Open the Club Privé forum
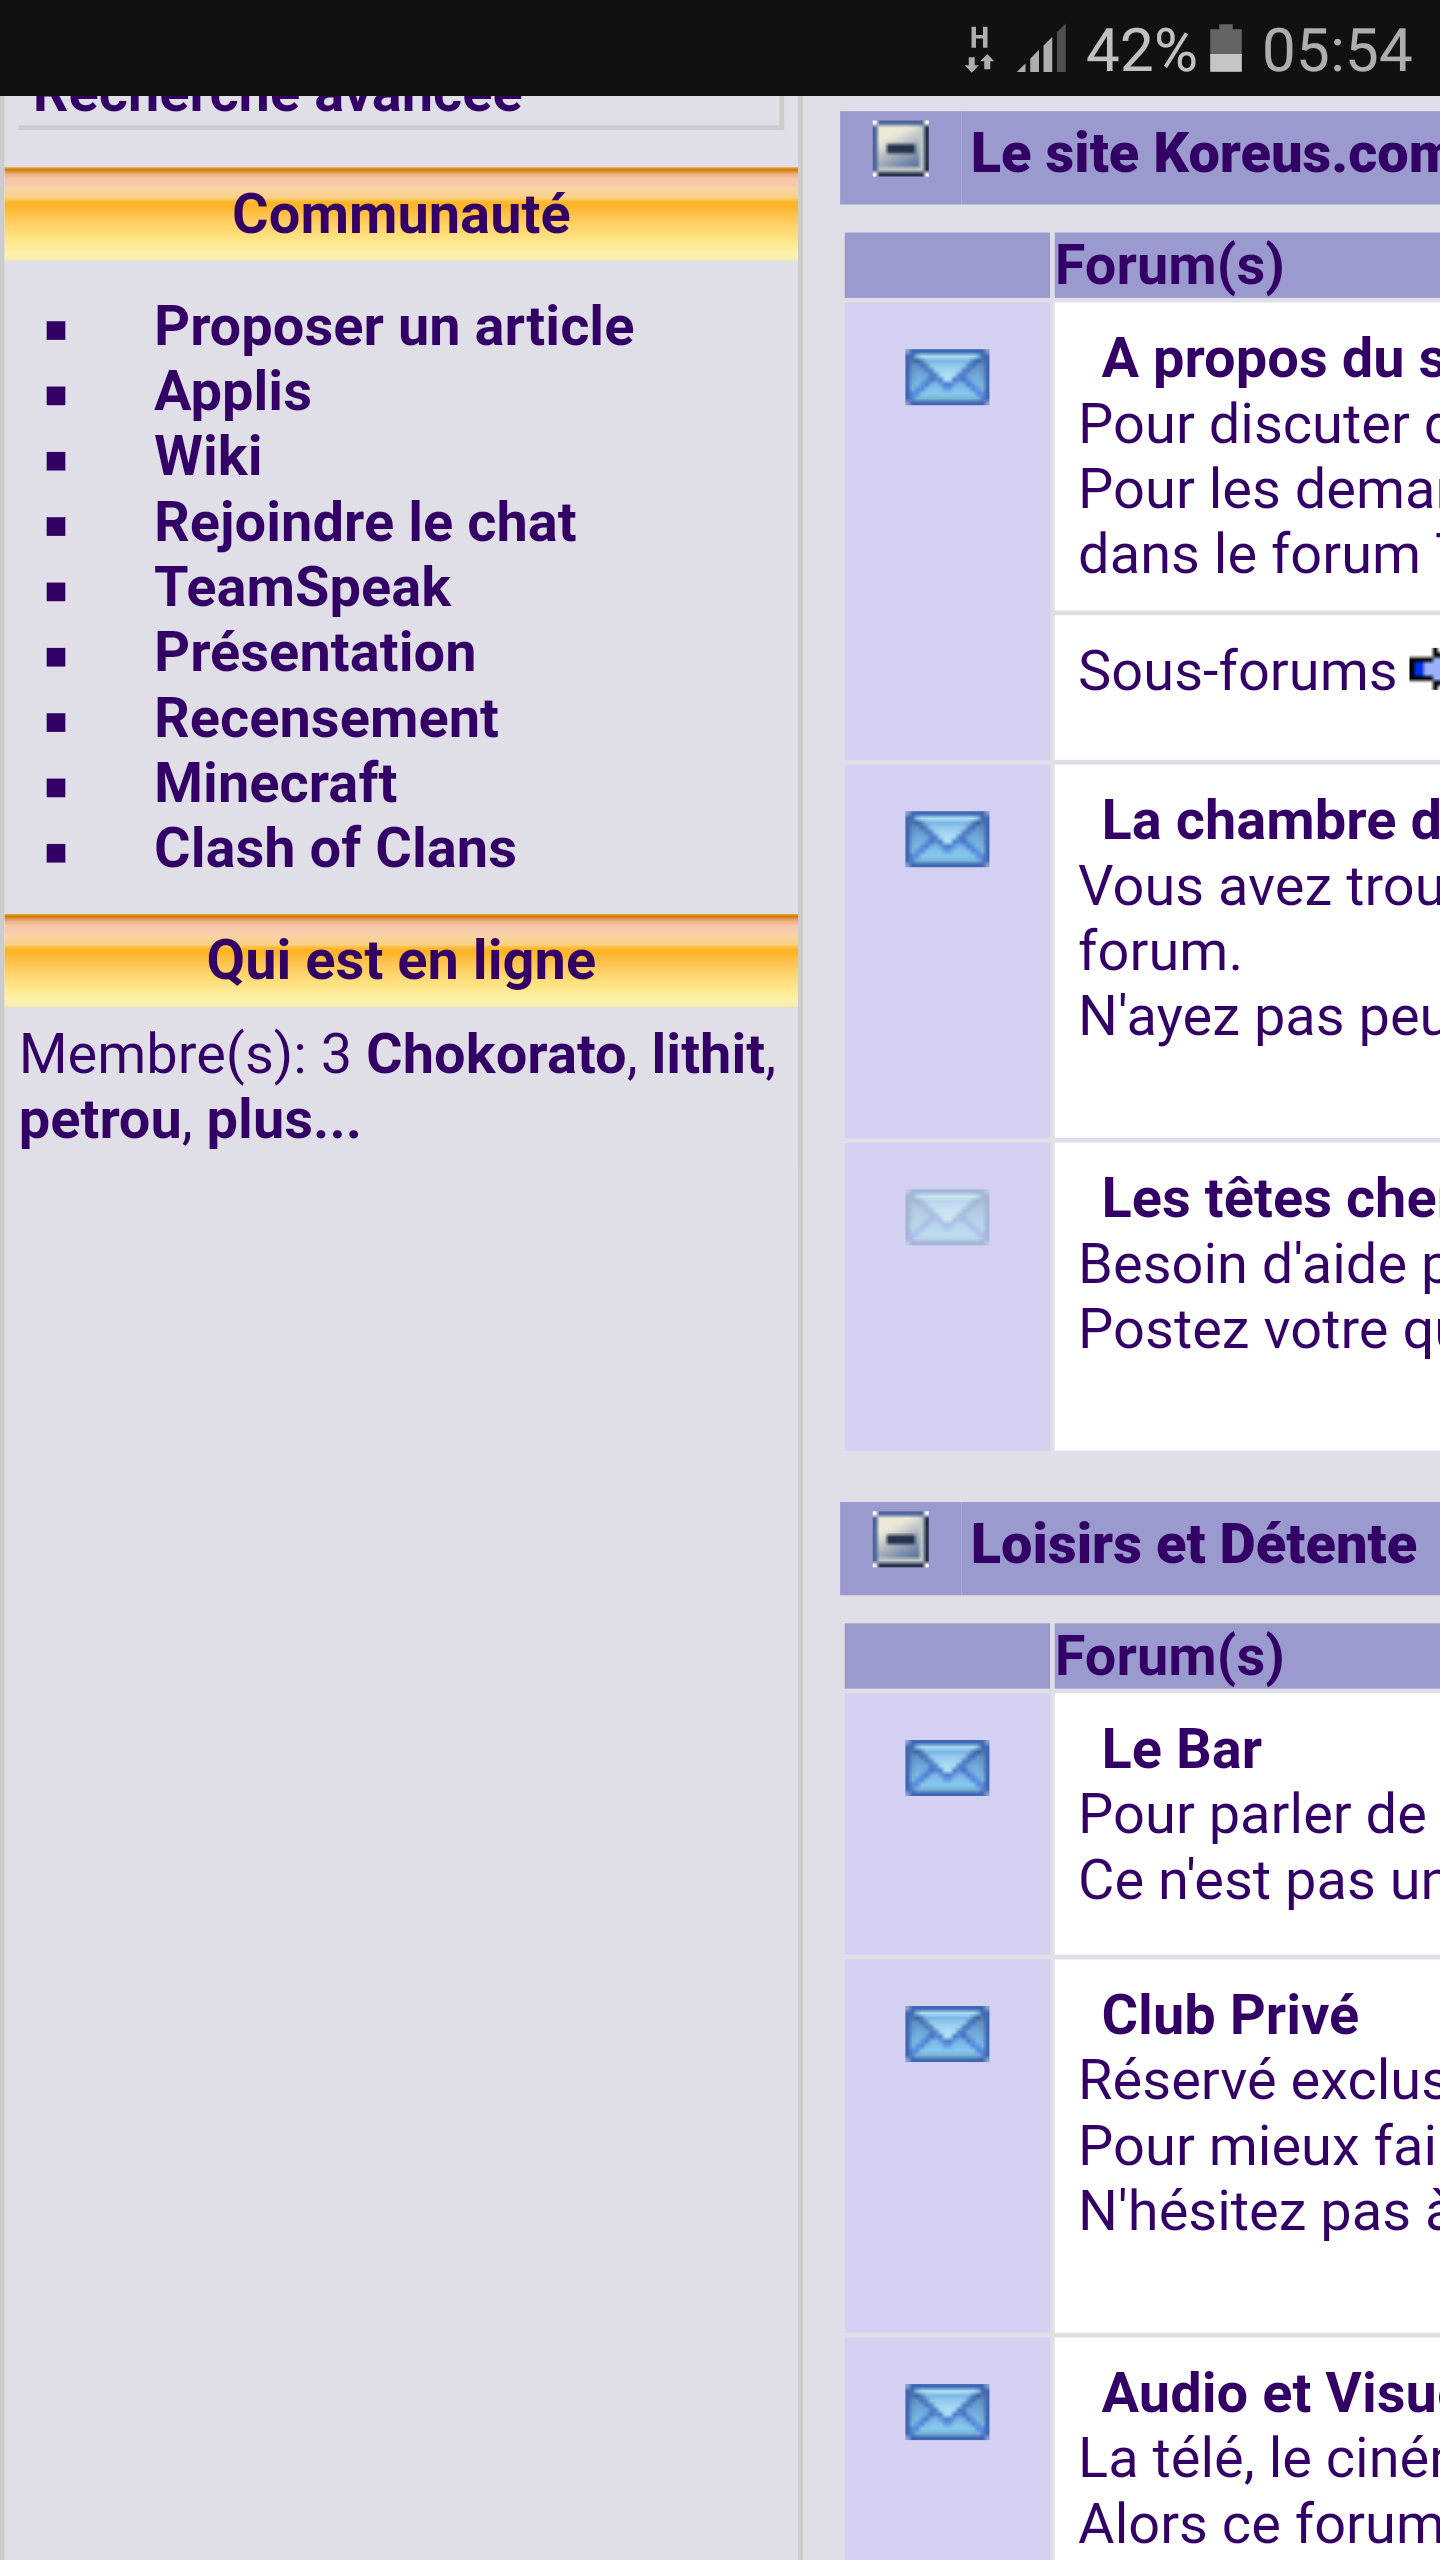 pos(1229,2015)
